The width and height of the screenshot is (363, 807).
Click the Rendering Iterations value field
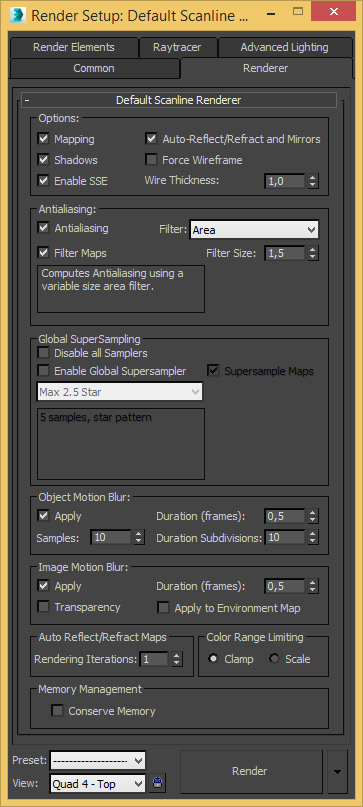[155, 659]
